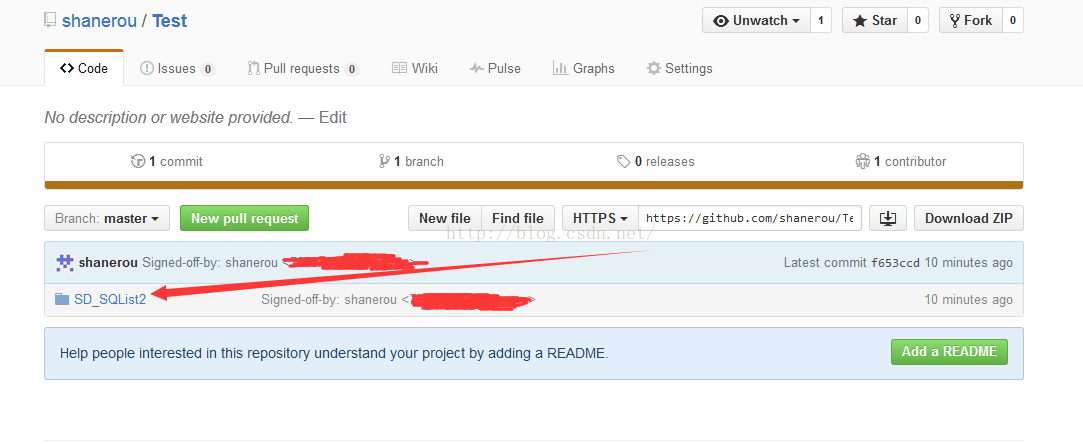Image resolution: width=1083 pixels, height=444 pixels.
Task: Click Add a README
Action: coord(949,351)
